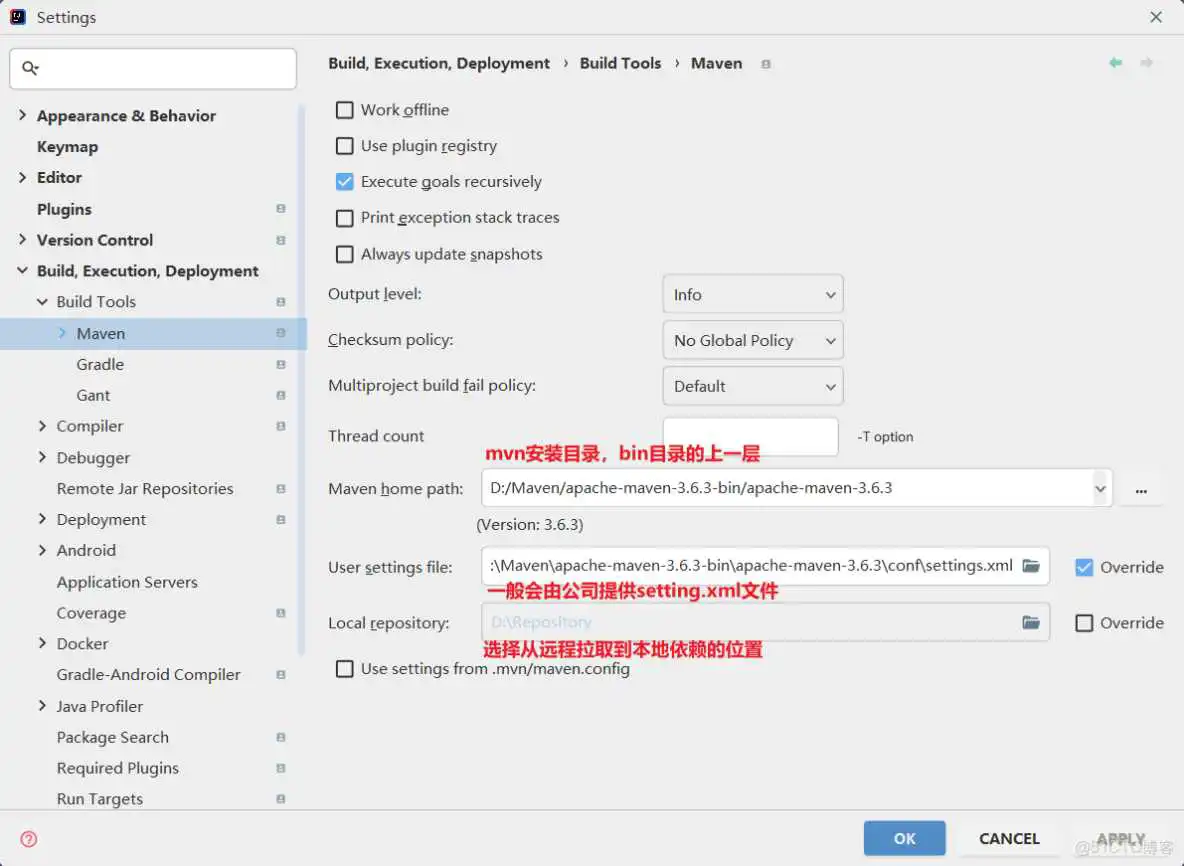The image size is (1184, 866).
Task: Click the "..." browse icon for Maven home path
Action: coord(1141,488)
